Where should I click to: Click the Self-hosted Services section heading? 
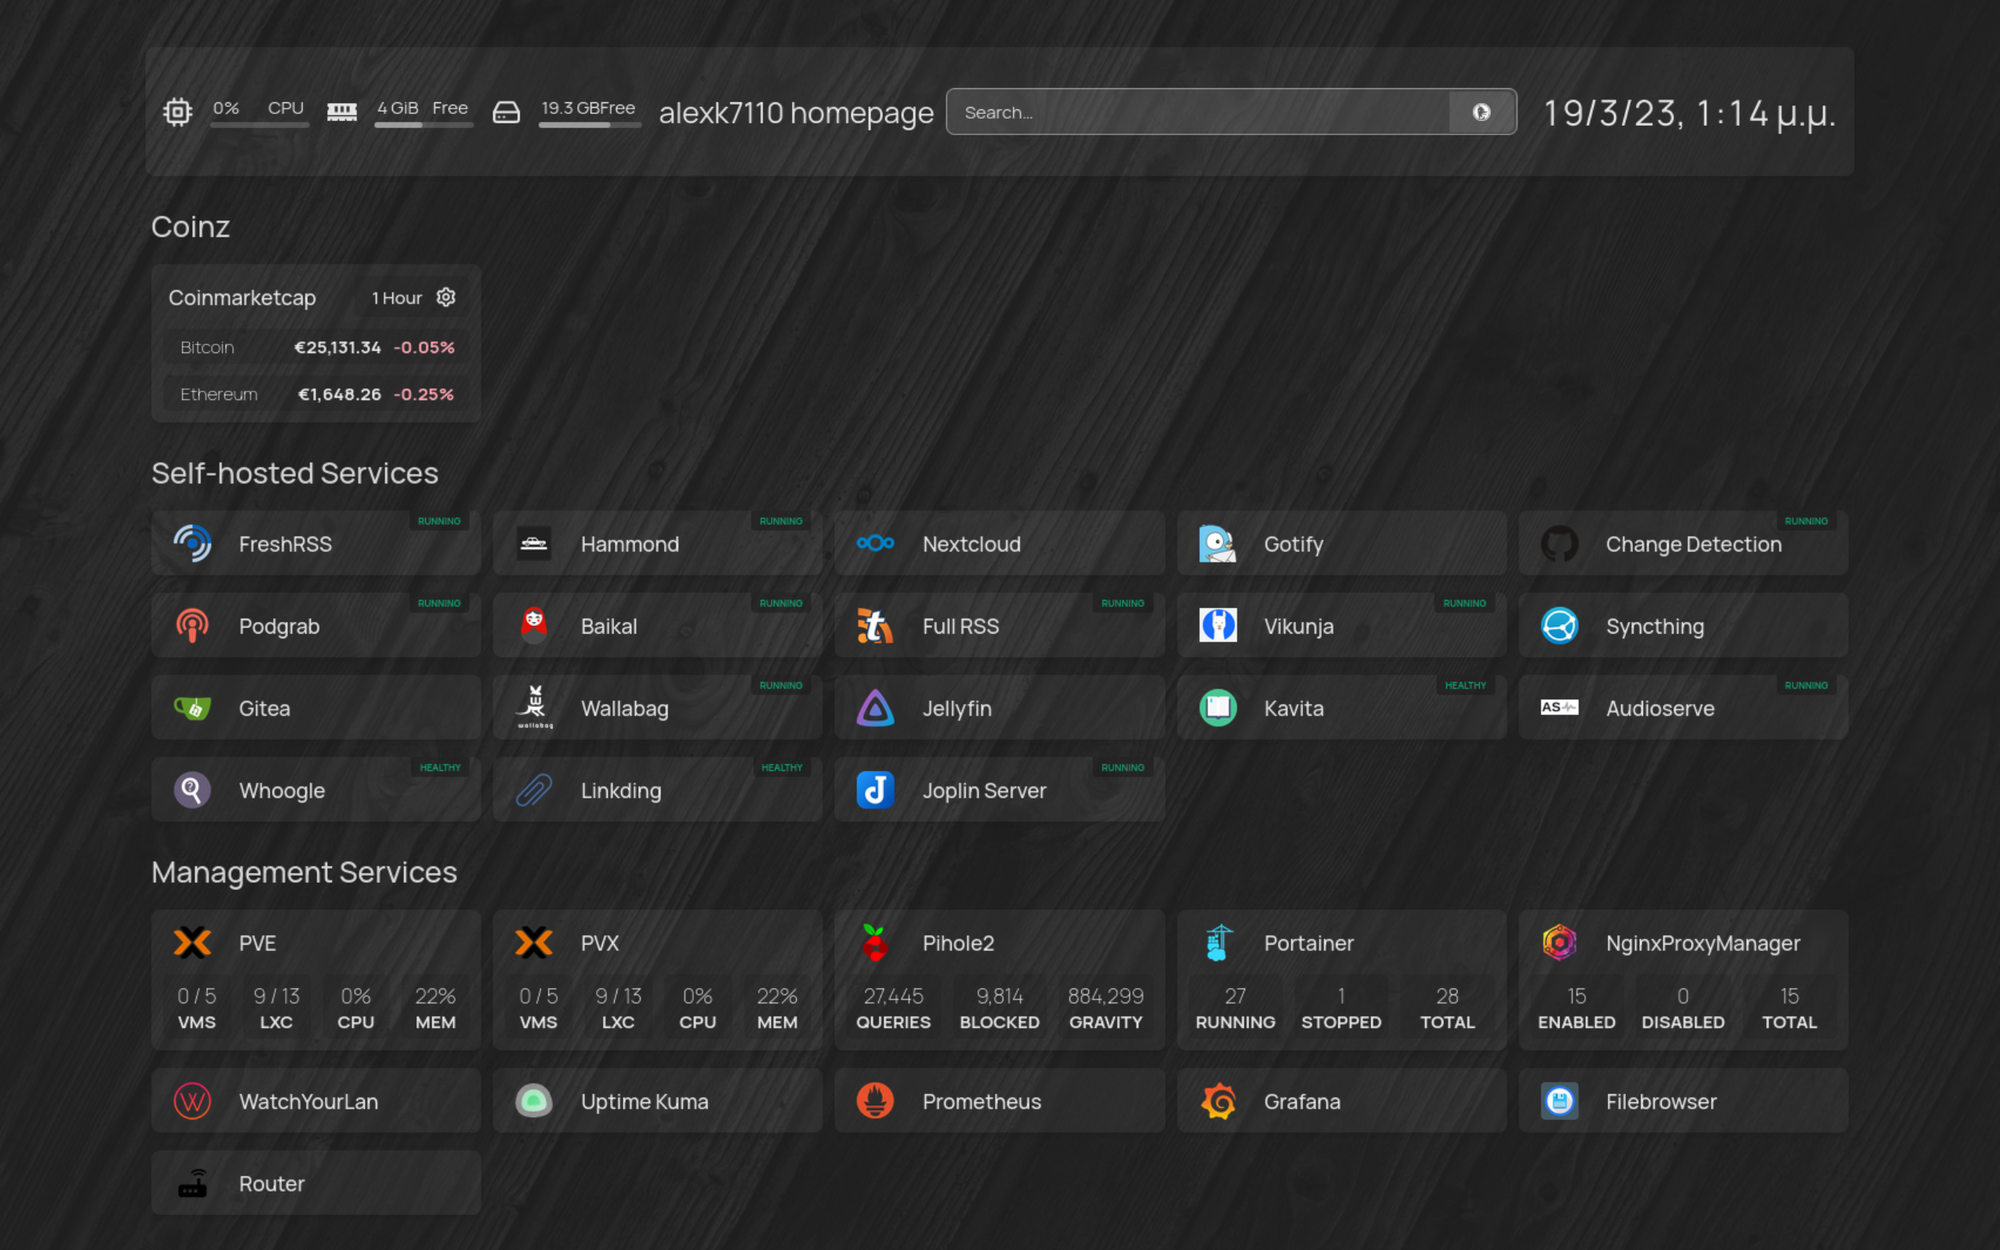[294, 473]
